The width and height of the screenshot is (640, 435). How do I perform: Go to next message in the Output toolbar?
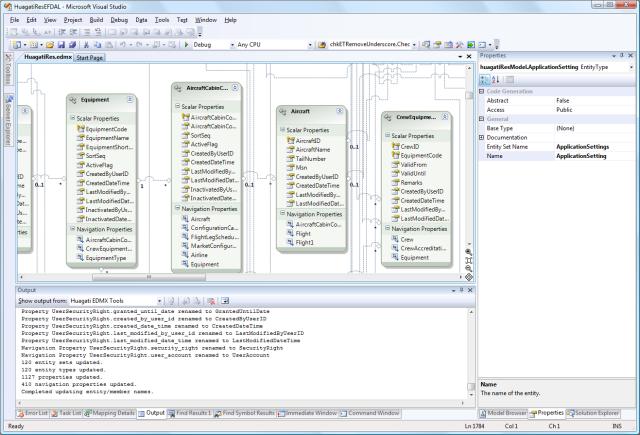(x=197, y=301)
